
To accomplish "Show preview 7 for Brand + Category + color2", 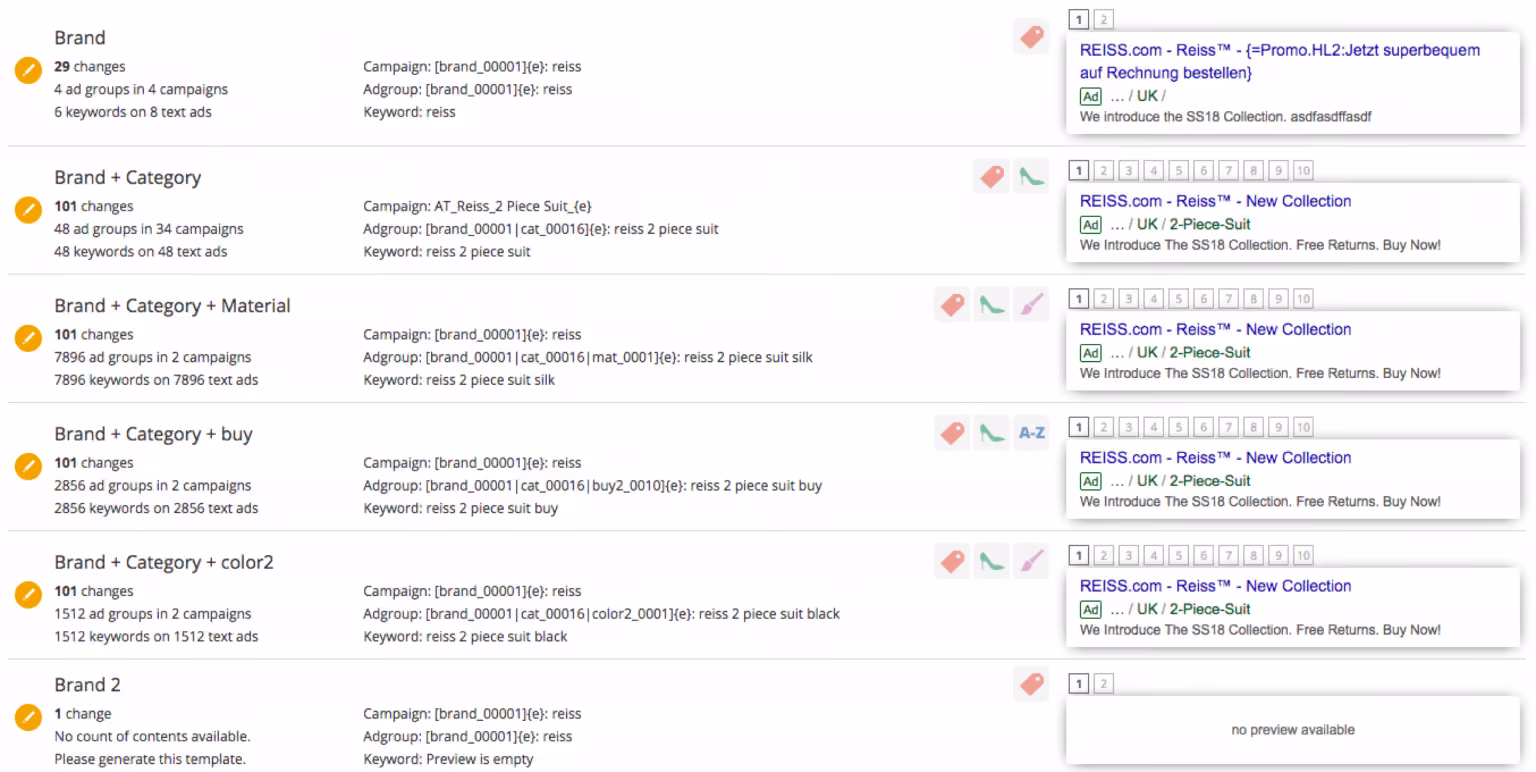I will tap(1228, 555).
